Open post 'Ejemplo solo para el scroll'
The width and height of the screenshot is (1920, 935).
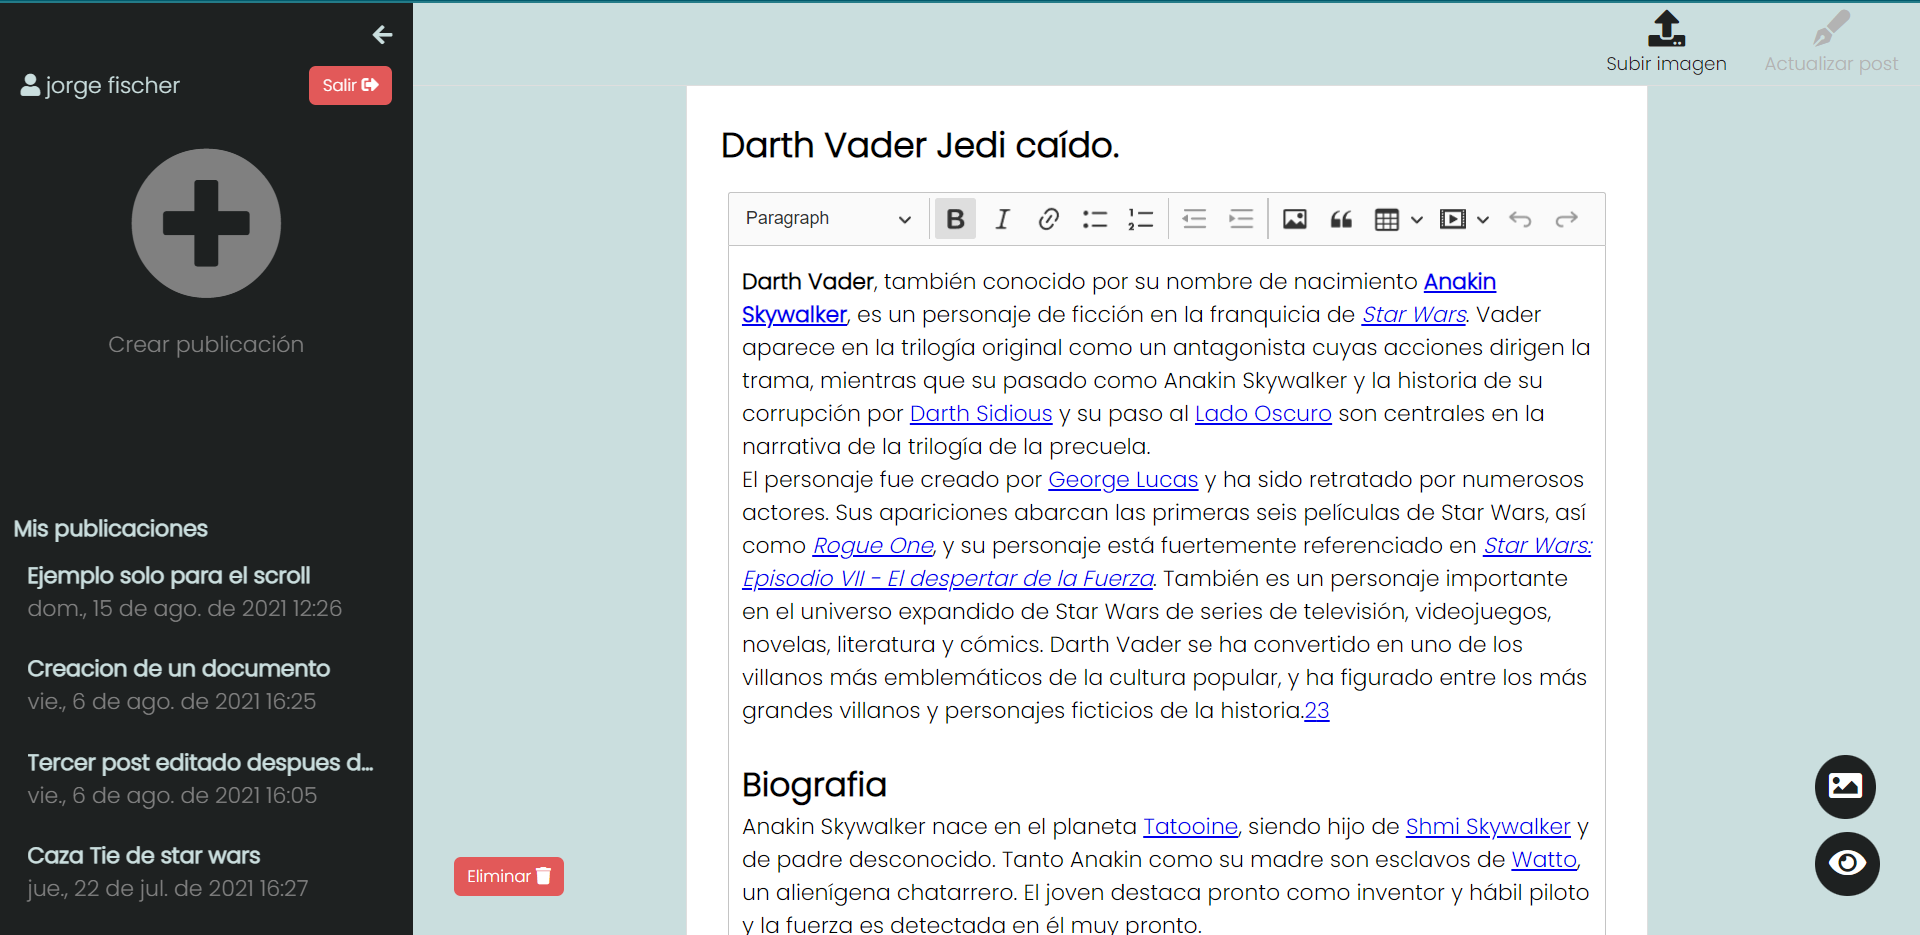tap(169, 576)
